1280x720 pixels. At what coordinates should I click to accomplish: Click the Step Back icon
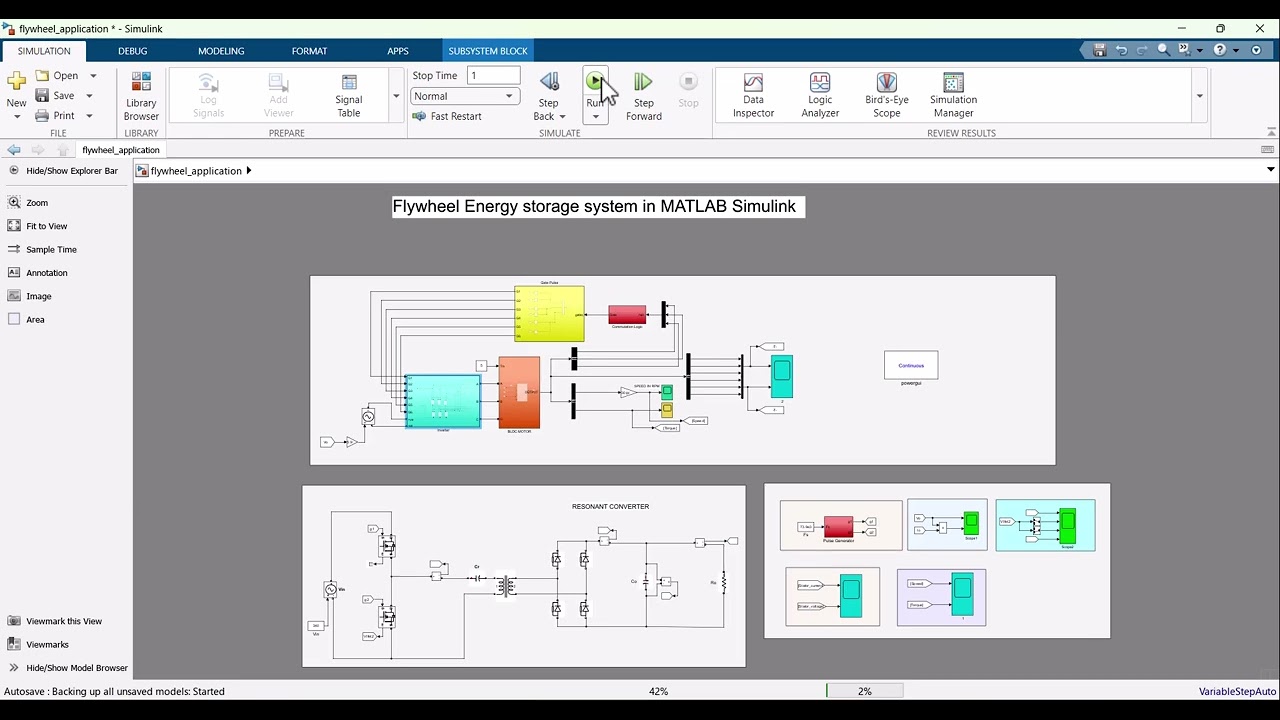[549, 81]
